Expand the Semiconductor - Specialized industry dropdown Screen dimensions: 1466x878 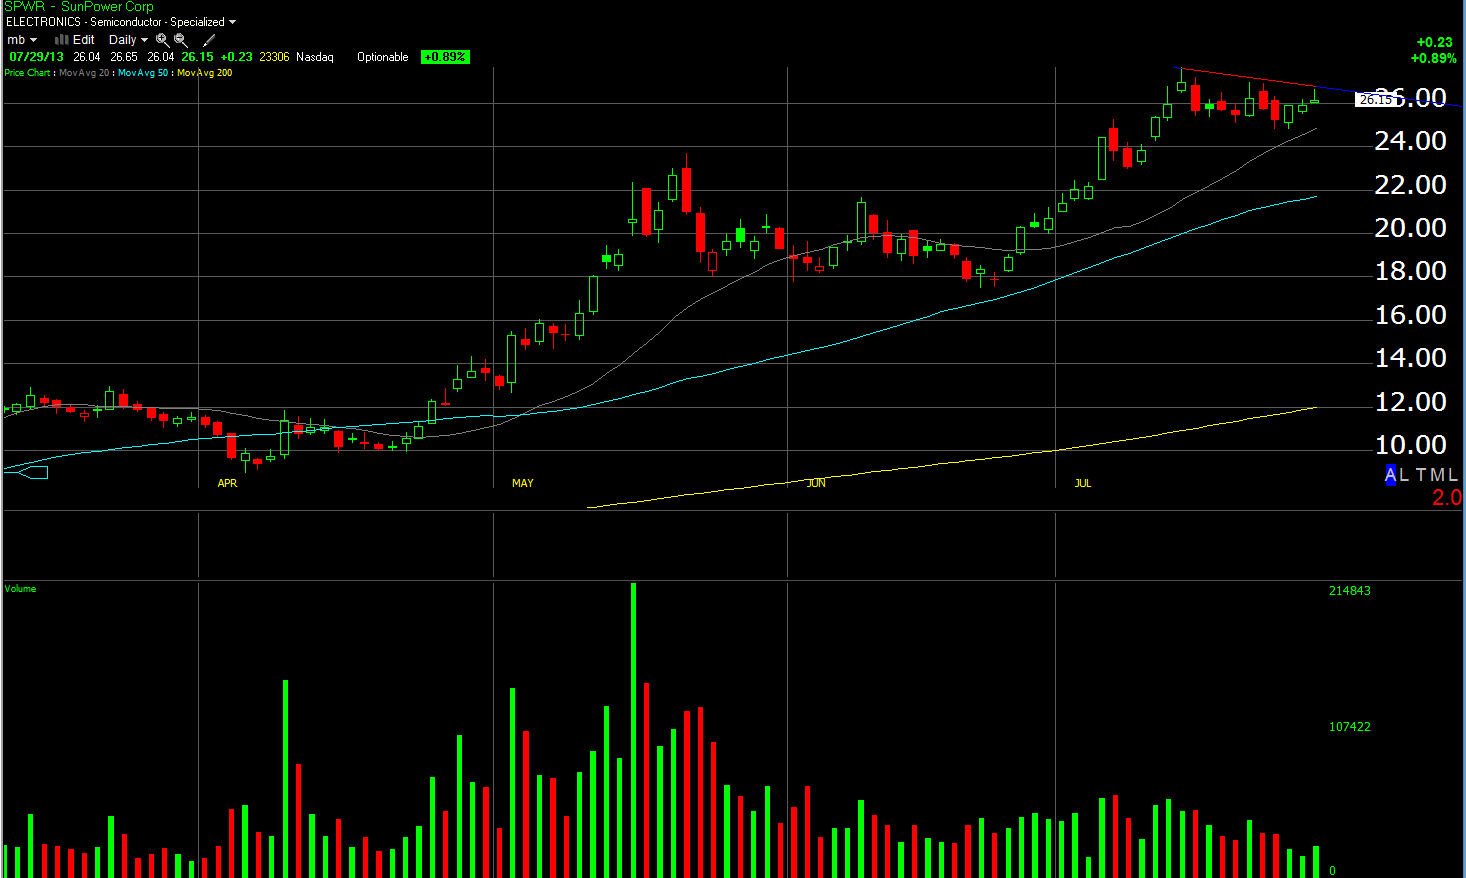coord(232,22)
